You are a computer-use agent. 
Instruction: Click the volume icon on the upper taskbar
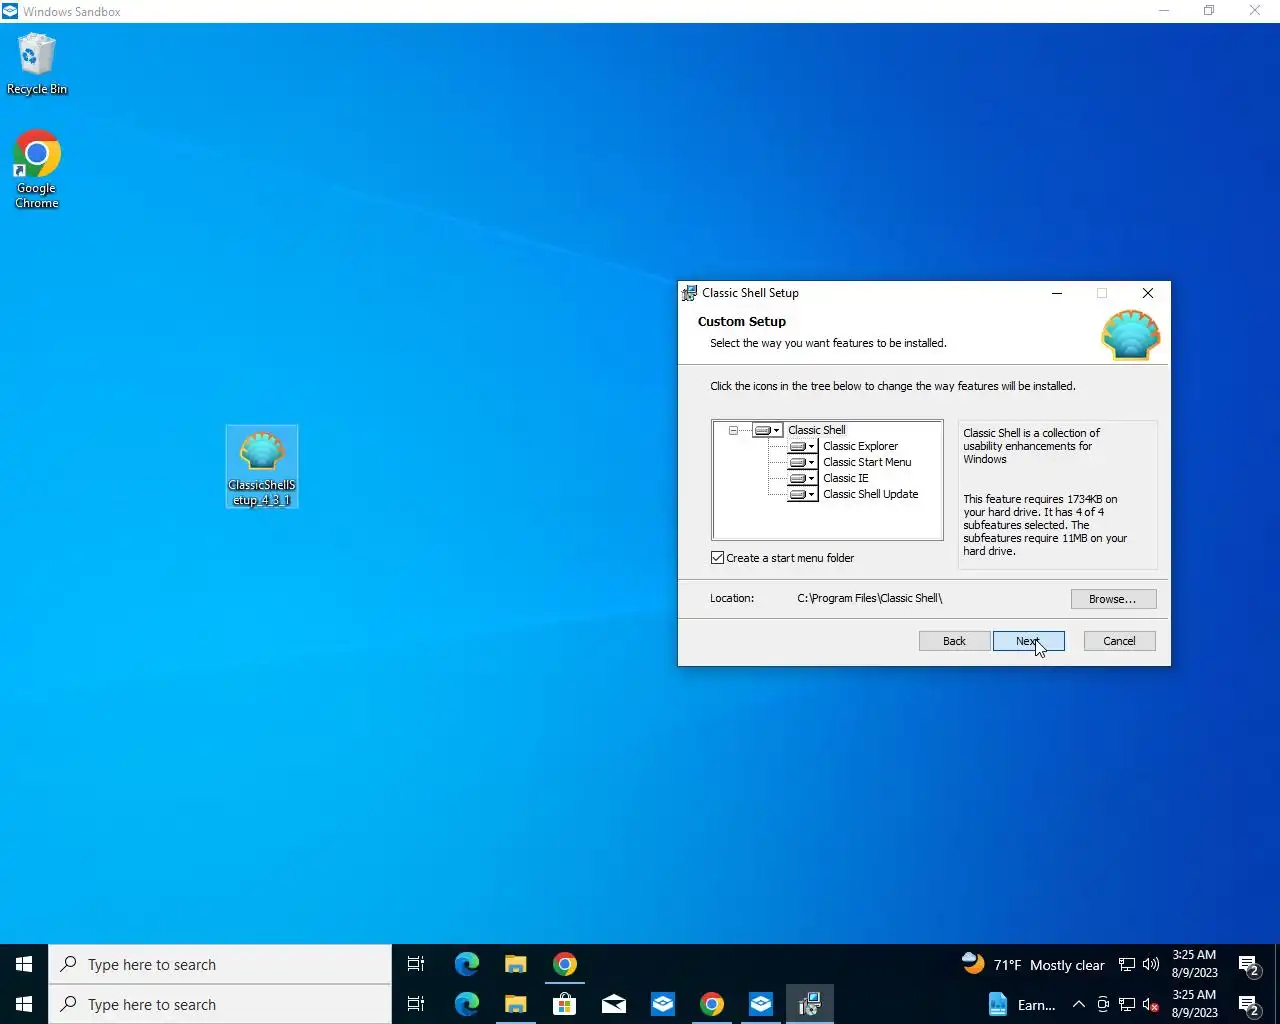[x=1151, y=964]
